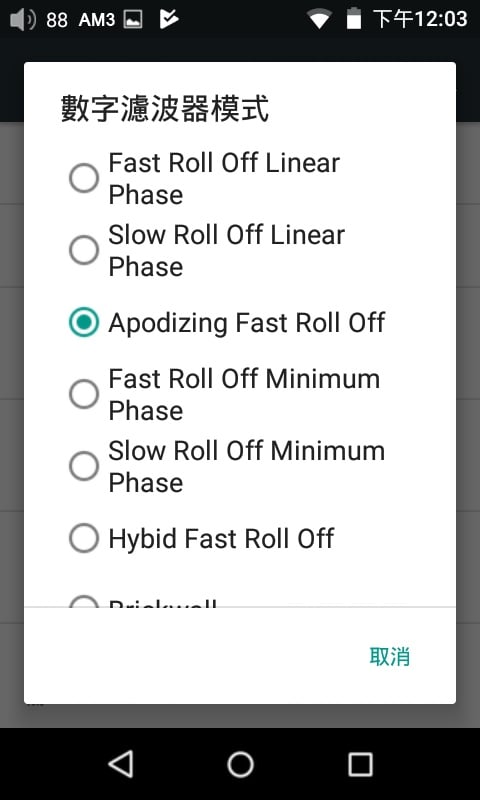
Task: Tap the 下午12:03 clock in status bar
Action: point(420,19)
